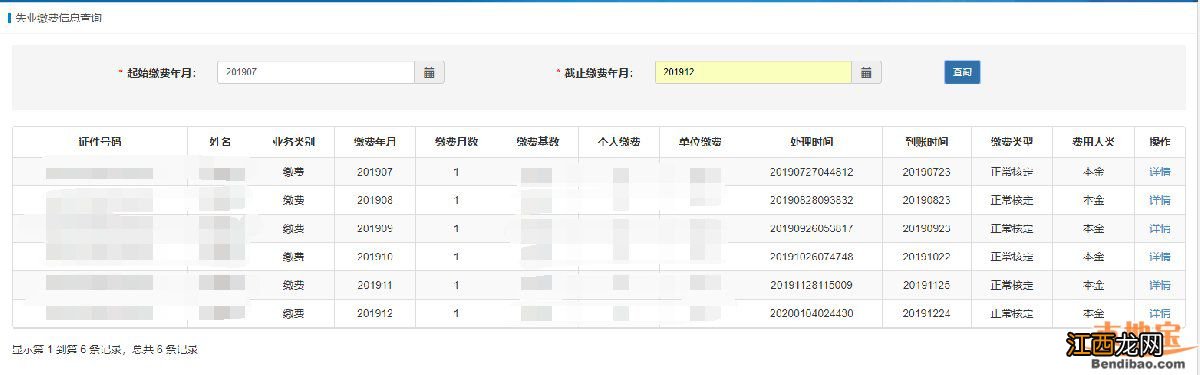
Task: Open 详情 for the 201908 payment row
Action: coord(1160,200)
